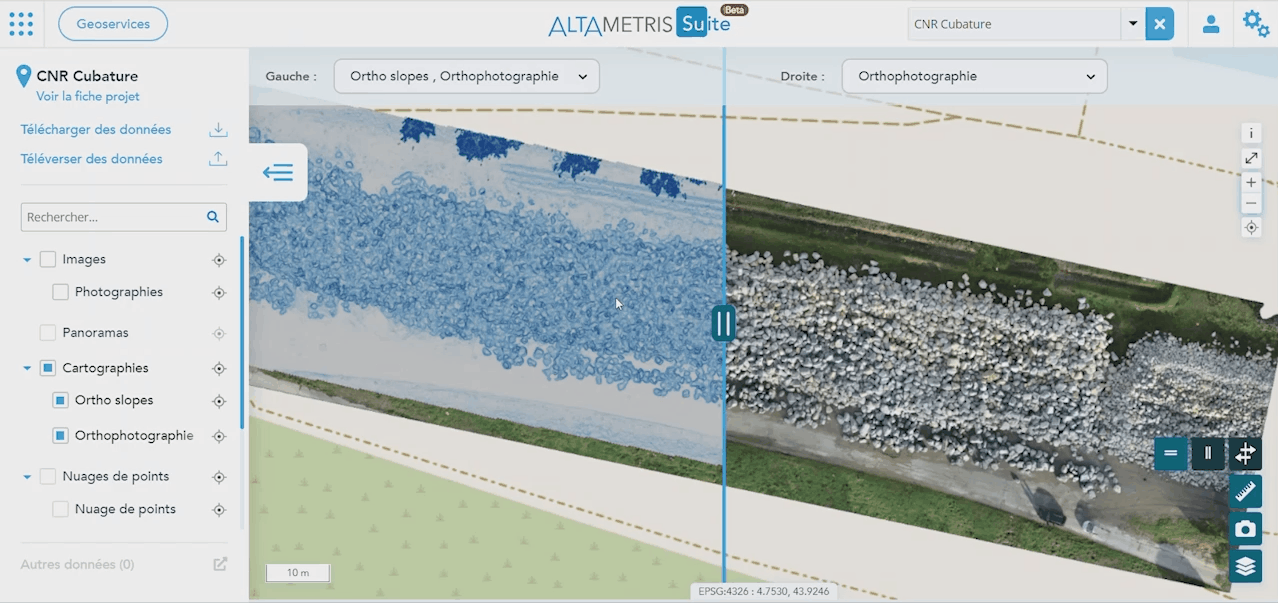
Task: Click Télécharger des données
Action: (96, 130)
